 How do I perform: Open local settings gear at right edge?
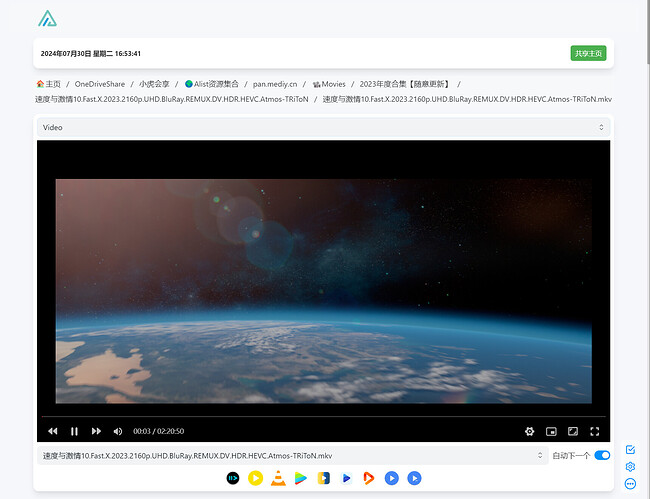[630, 467]
